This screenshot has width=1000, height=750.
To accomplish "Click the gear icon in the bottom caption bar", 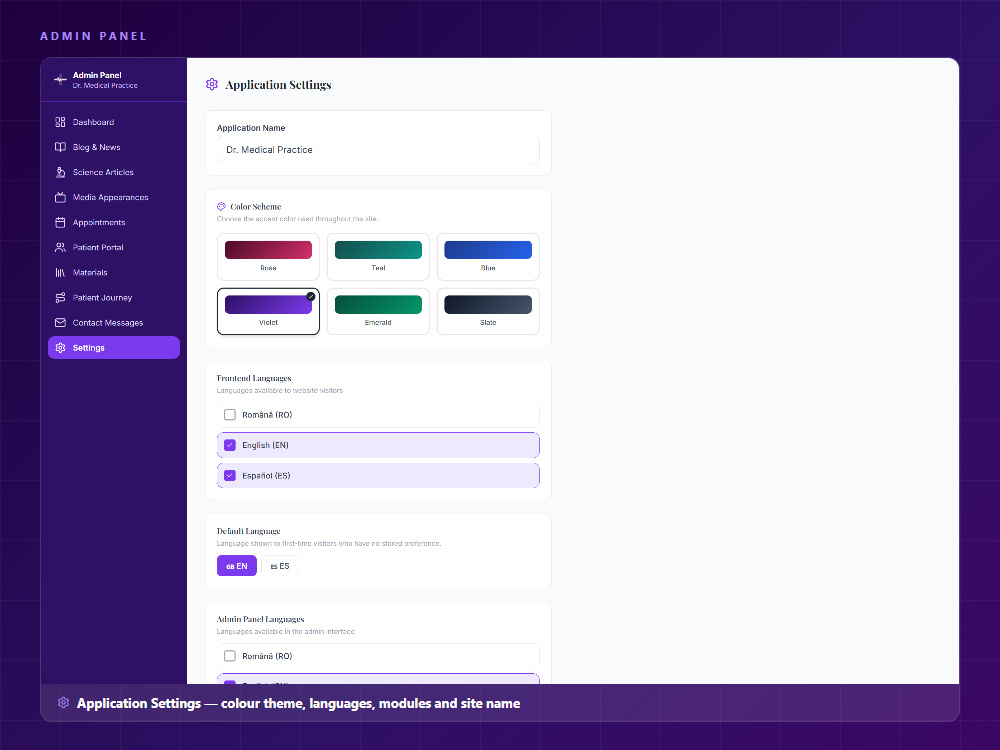I will click(63, 703).
